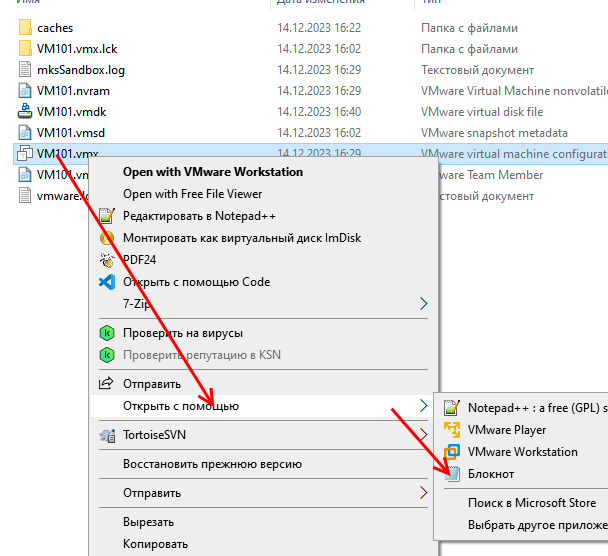608x556 pixels.
Task: Click the Visual Studio Code icon
Action: tap(107, 282)
